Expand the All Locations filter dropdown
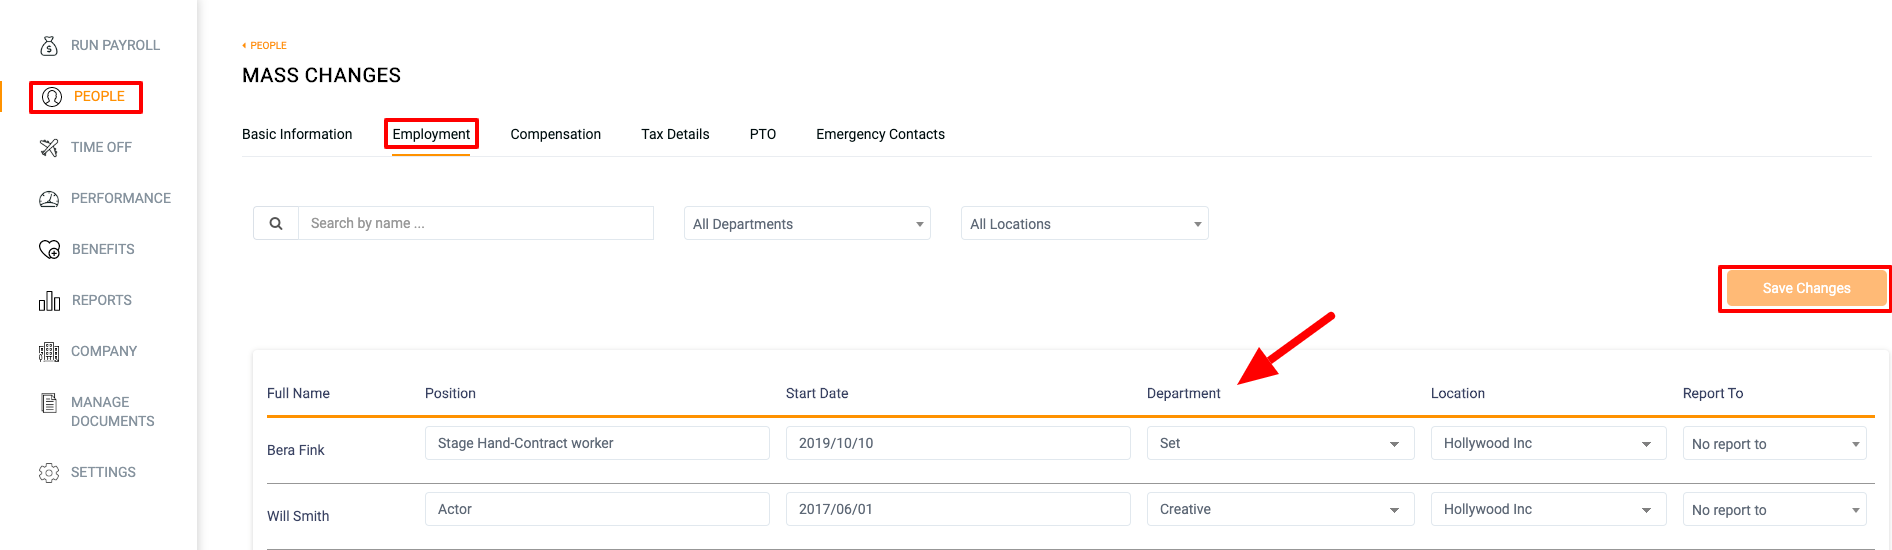The width and height of the screenshot is (1892, 550). [x=1084, y=224]
